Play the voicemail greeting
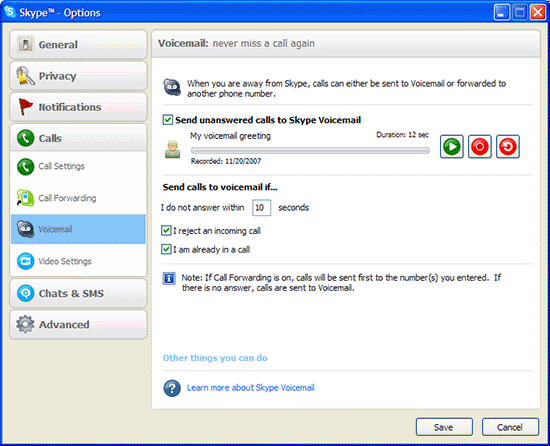Viewport: 550px width, 446px height. tap(451, 147)
